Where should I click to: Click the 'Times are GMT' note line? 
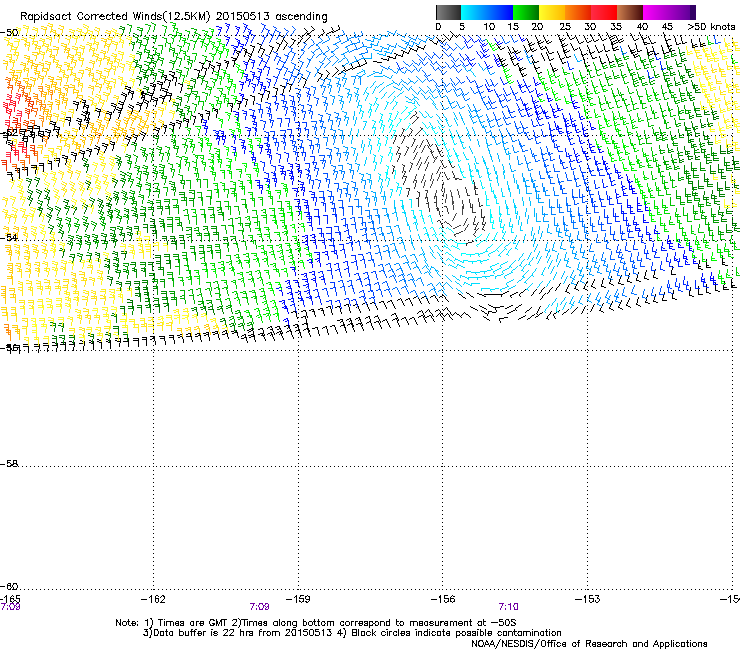click(316, 623)
